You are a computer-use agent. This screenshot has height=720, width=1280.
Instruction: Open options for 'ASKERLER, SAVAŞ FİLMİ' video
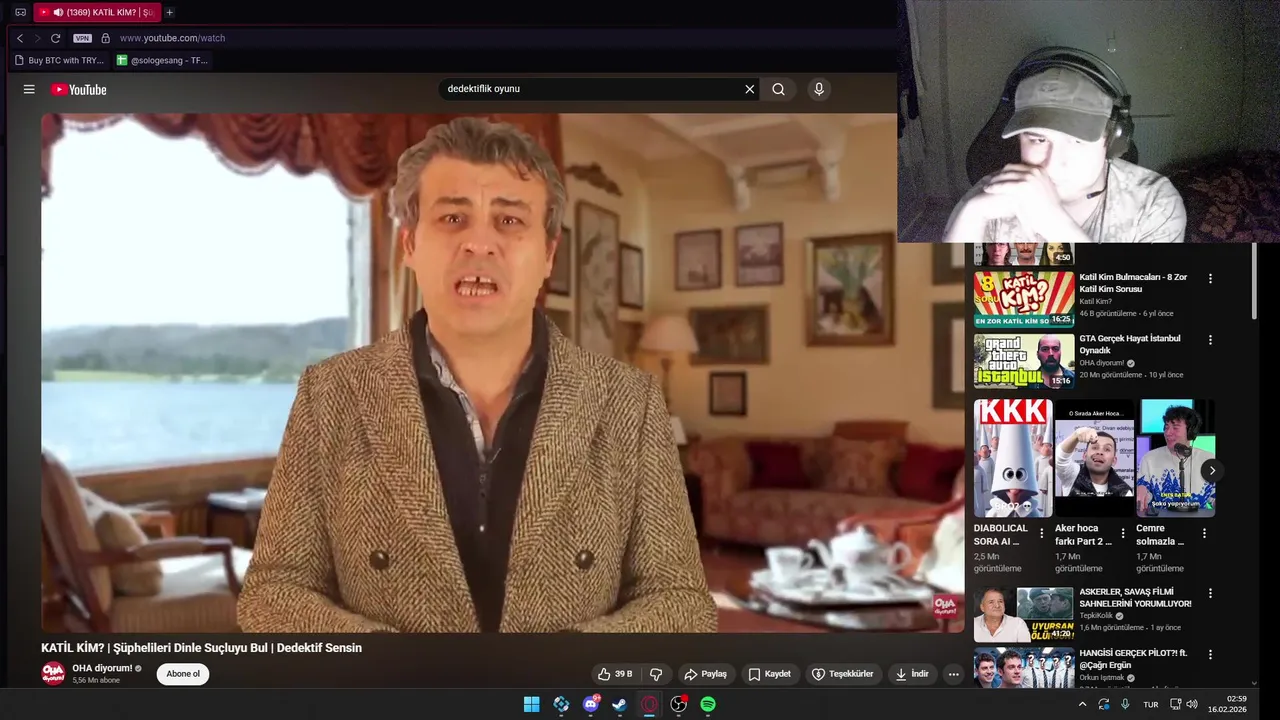(x=1210, y=593)
